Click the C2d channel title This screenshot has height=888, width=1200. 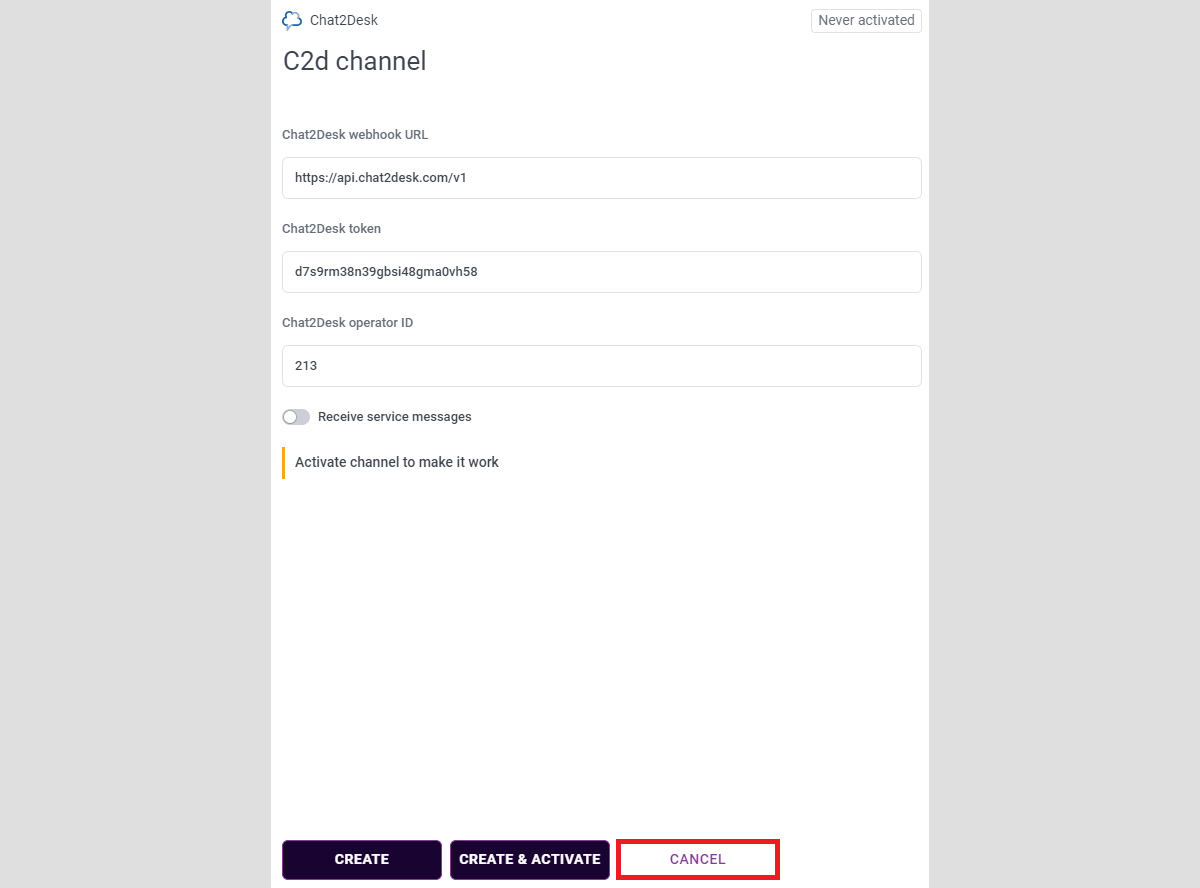point(355,61)
